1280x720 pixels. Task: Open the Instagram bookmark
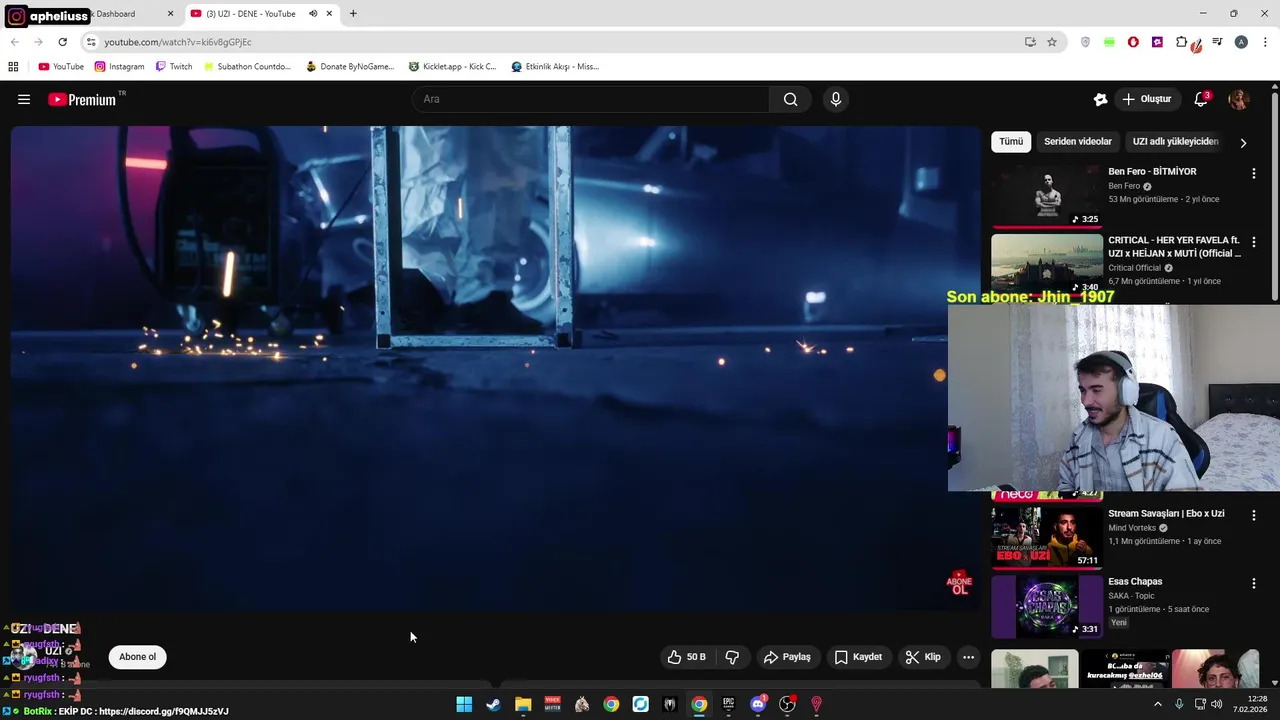120,66
